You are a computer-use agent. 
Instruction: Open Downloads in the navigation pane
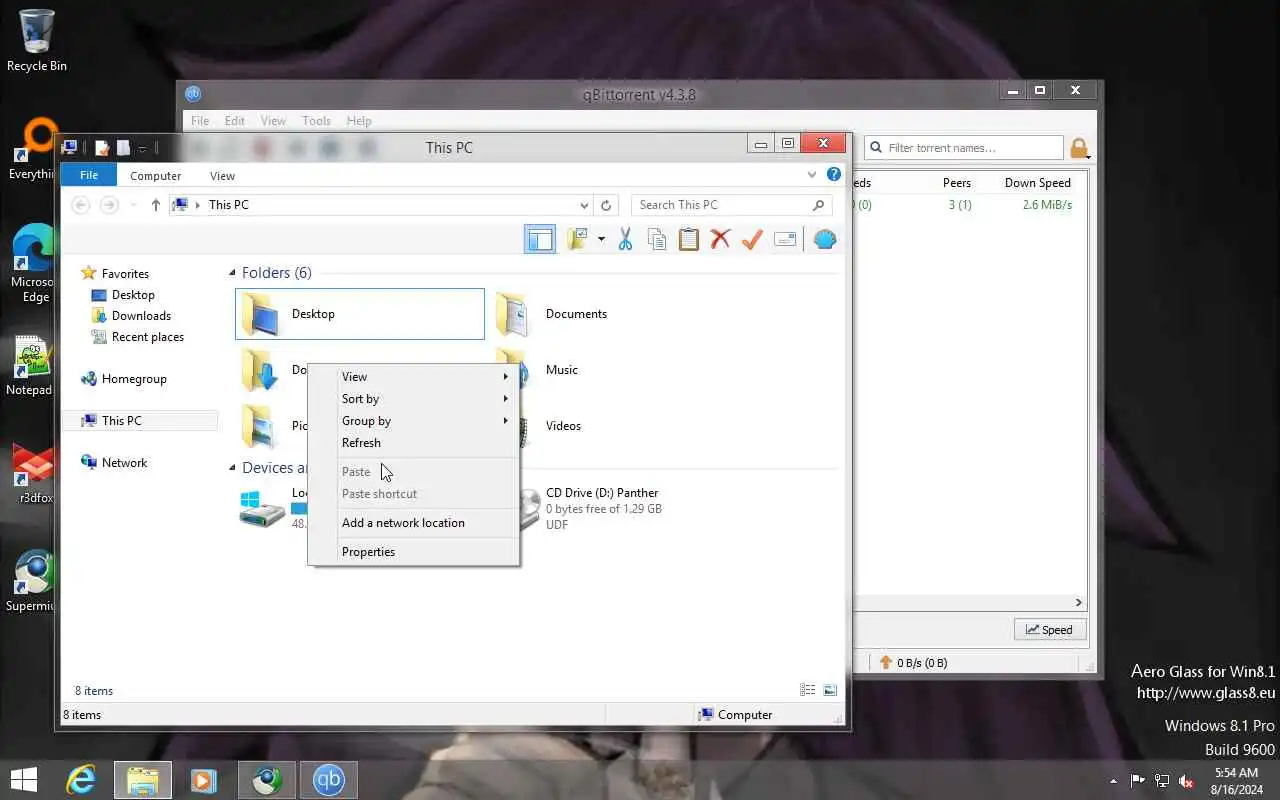coord(141,316)
